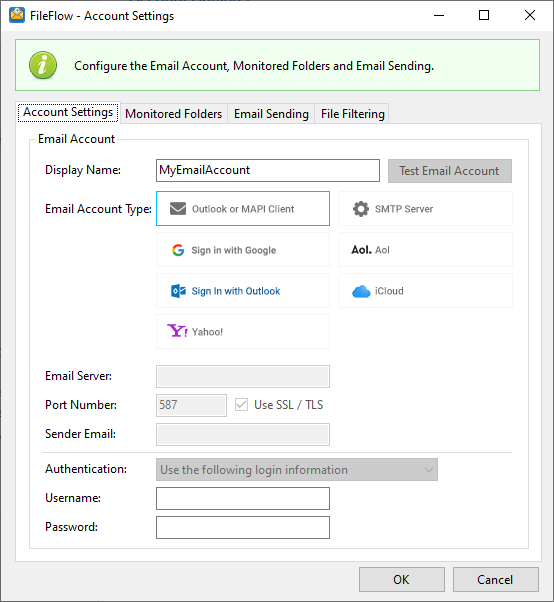This screenshot has width=554, height=602.
Task: Click the FileFlow app icon in title bar
Action: coord(17,15)
